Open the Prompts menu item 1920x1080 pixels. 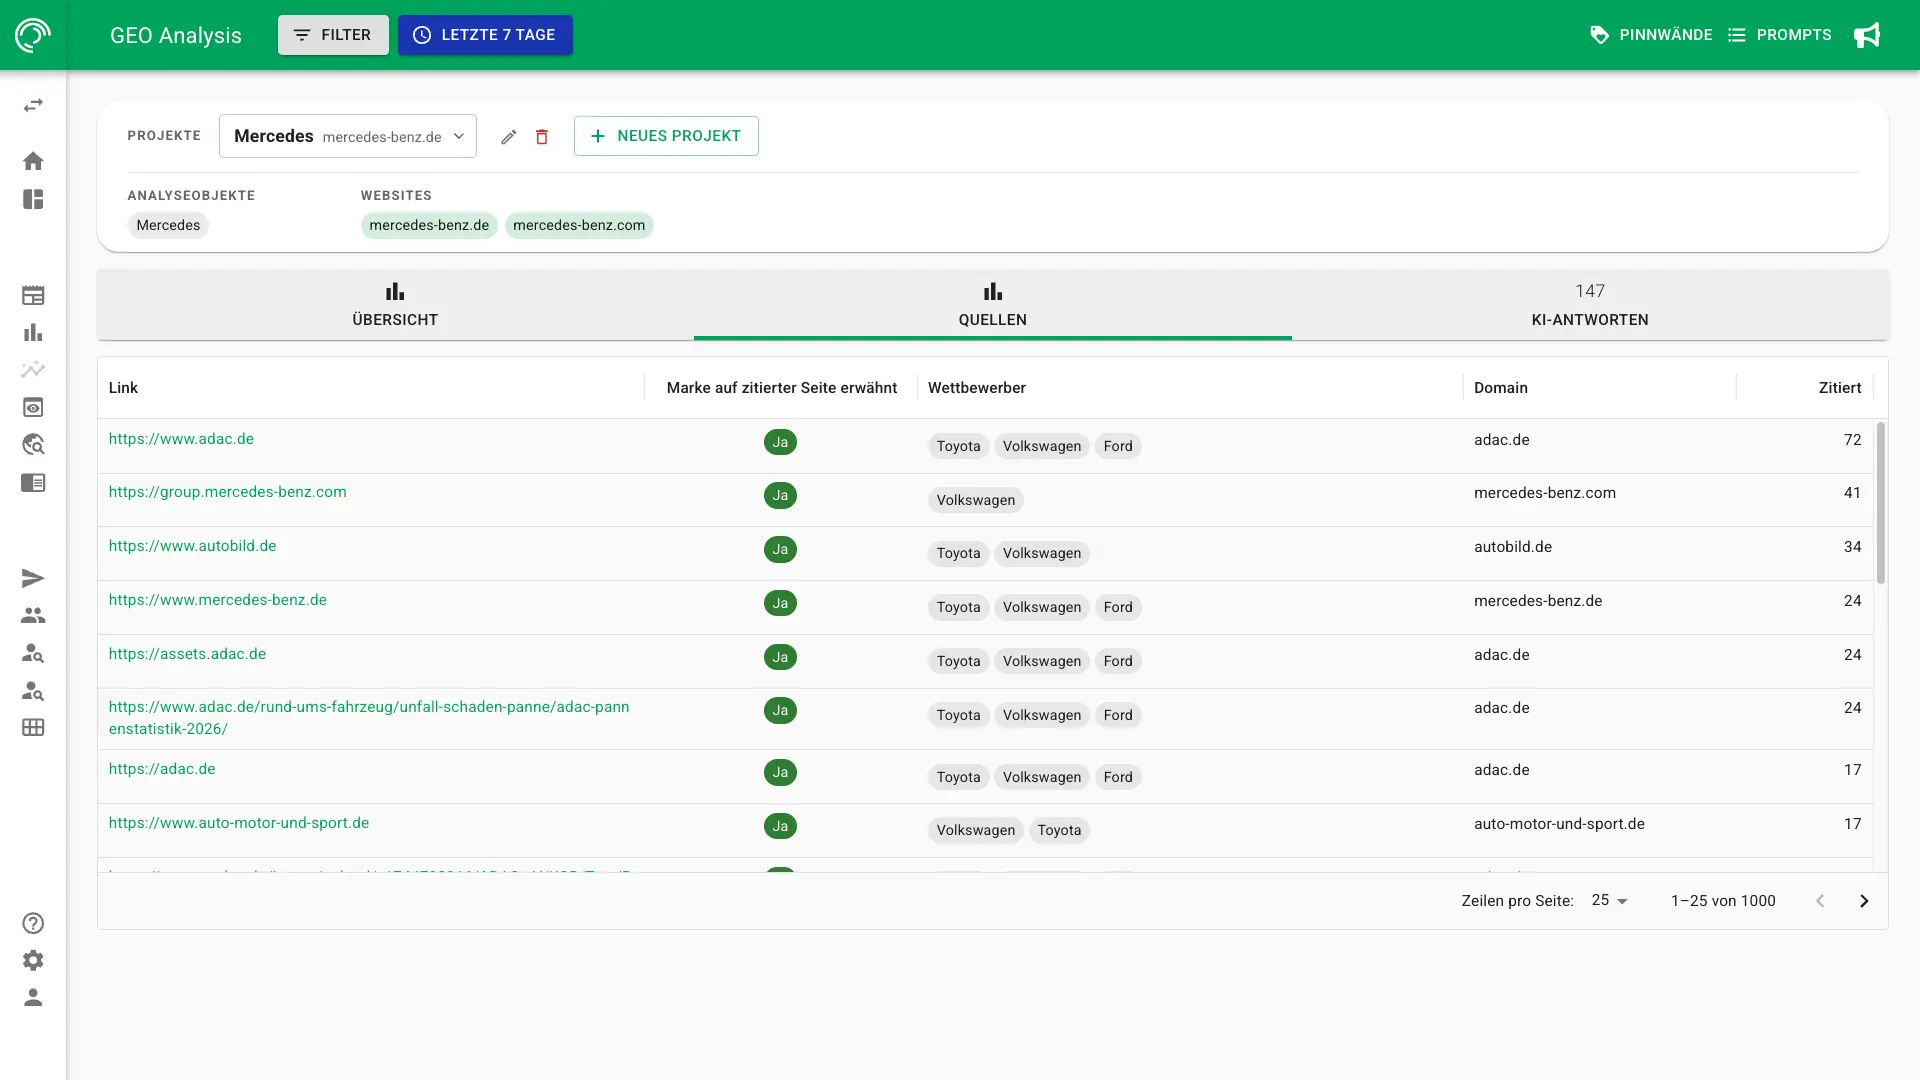[x=1779, y=35]
